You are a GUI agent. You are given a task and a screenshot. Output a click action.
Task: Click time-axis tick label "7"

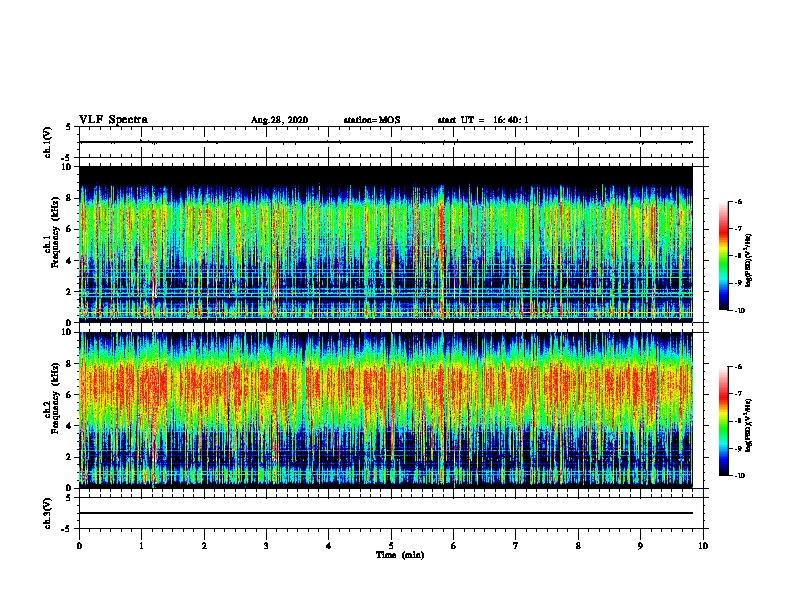pos(516,546)
